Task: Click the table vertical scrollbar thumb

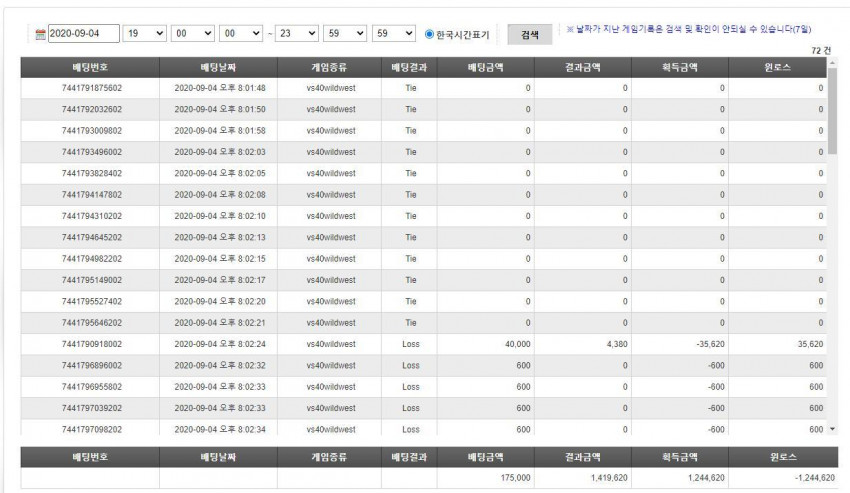Action: (833, 111)
